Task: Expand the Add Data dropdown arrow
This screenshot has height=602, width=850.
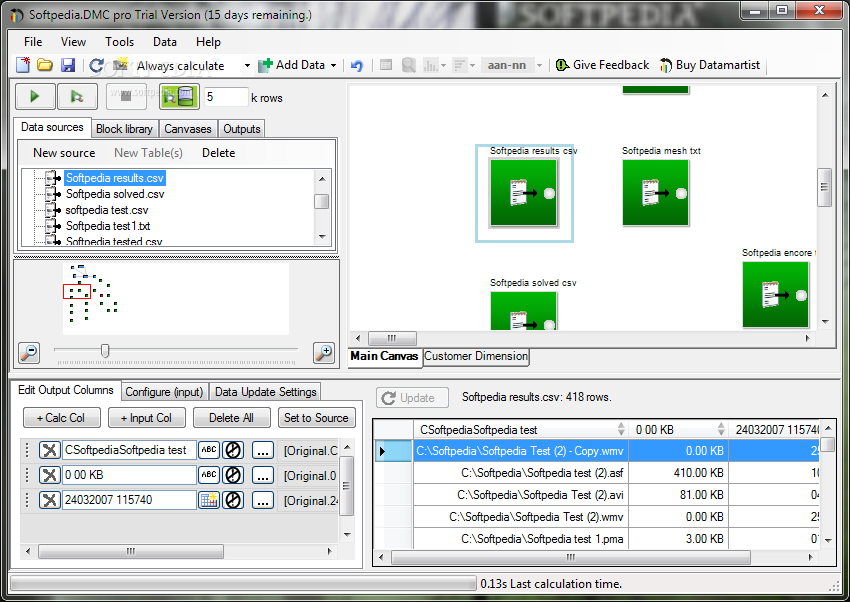Action: [333, 66]
